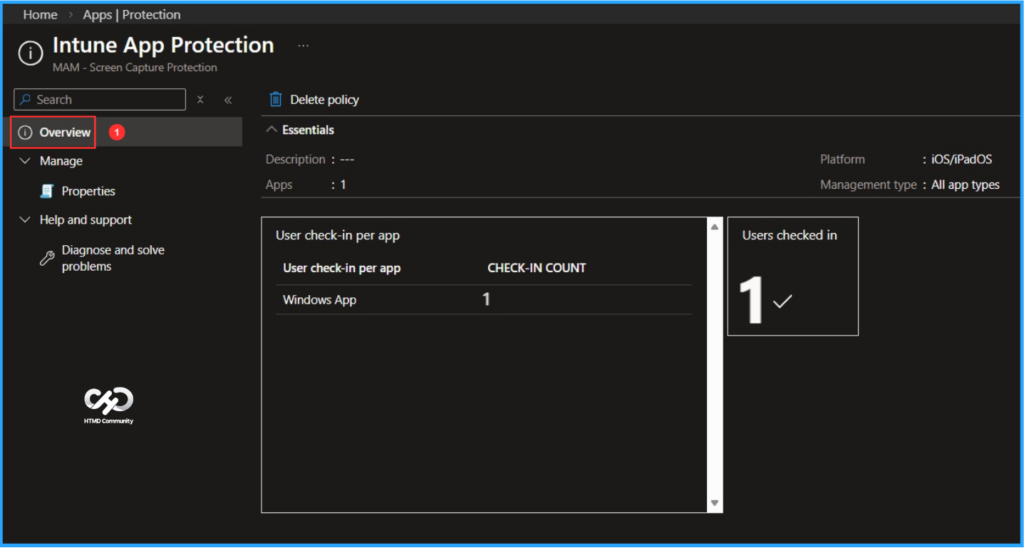Screen dimensions: 1024x548
Task: Click the scrollbar down arrow
Action: 714,503
